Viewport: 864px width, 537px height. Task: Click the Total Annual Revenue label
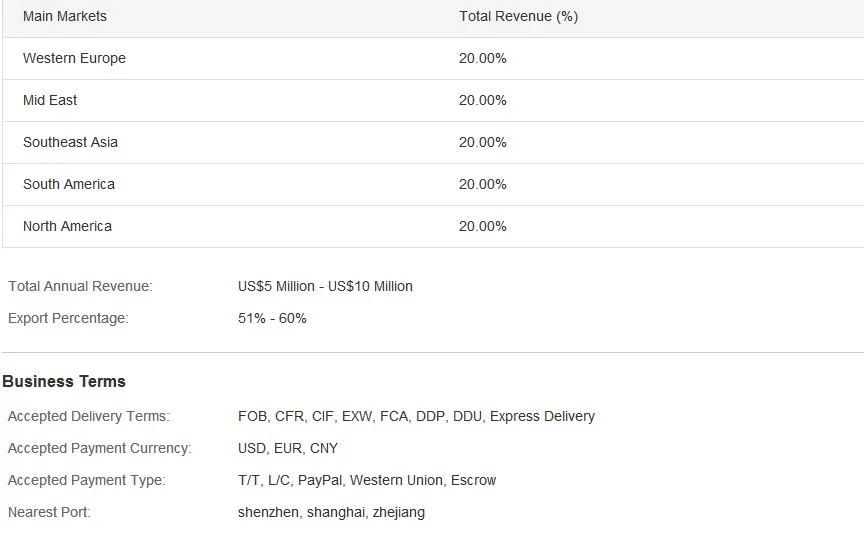80,286
